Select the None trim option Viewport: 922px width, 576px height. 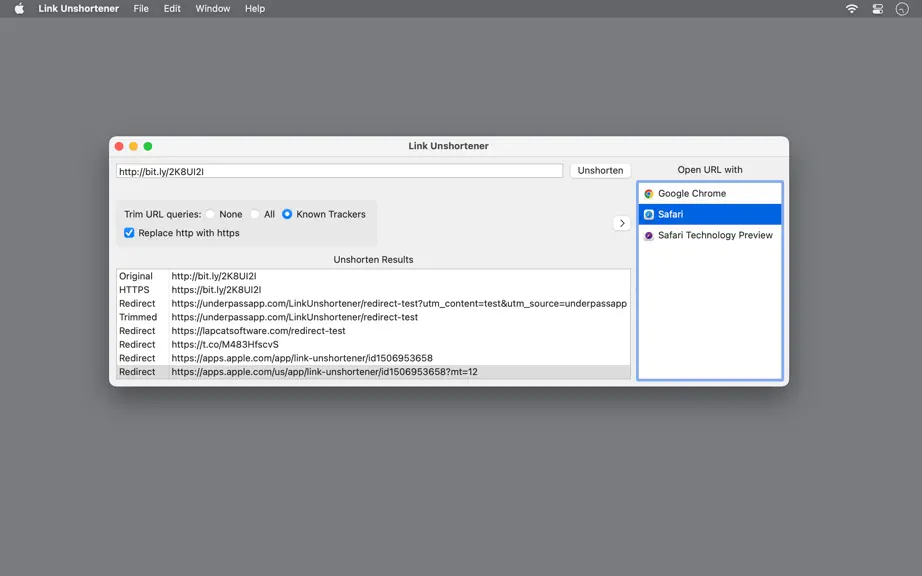coord(210,214)
